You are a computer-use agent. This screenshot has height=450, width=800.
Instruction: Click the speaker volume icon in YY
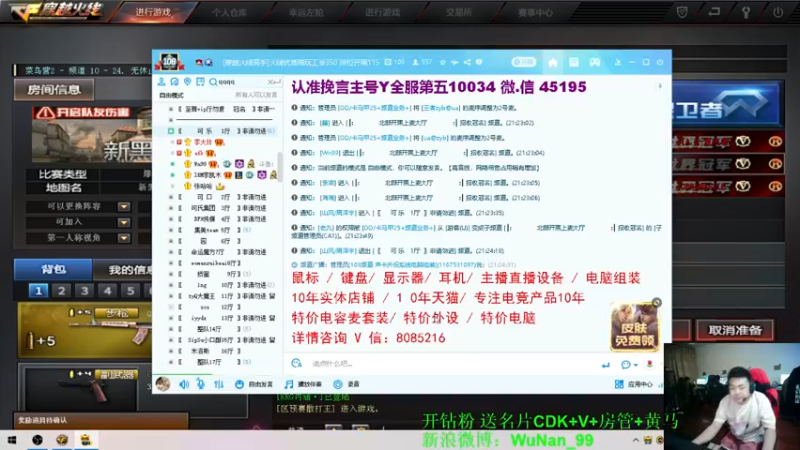coord(184,384)
